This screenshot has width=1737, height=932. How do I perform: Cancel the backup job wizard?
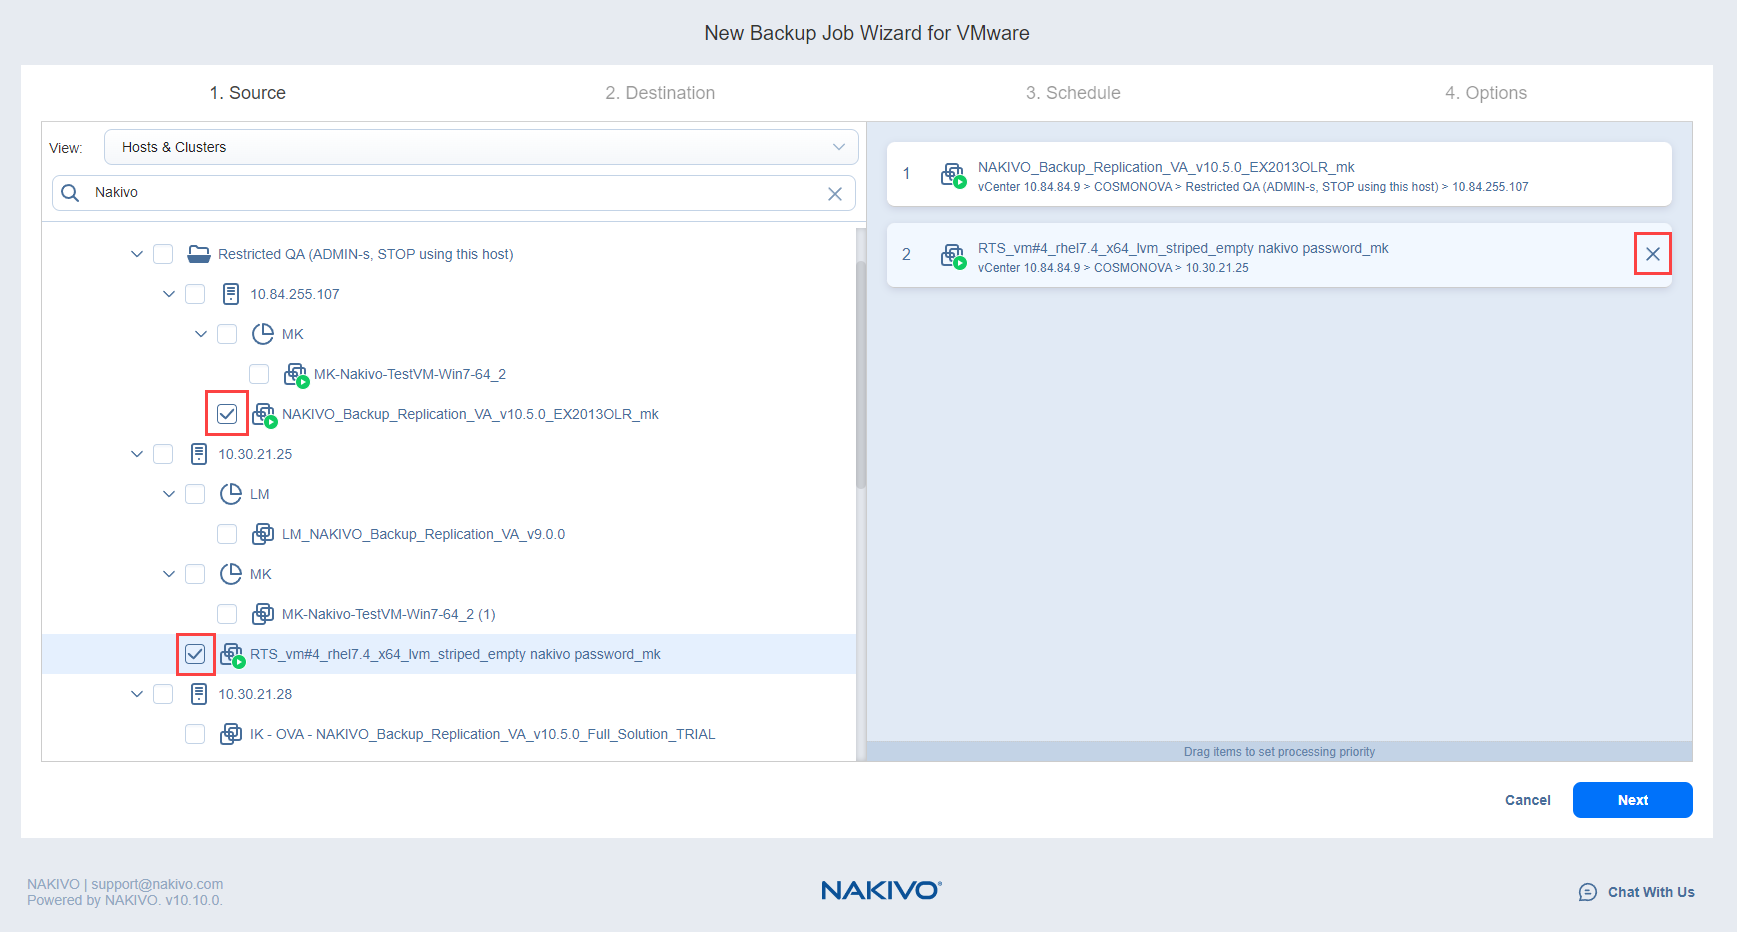(1527, 800)
